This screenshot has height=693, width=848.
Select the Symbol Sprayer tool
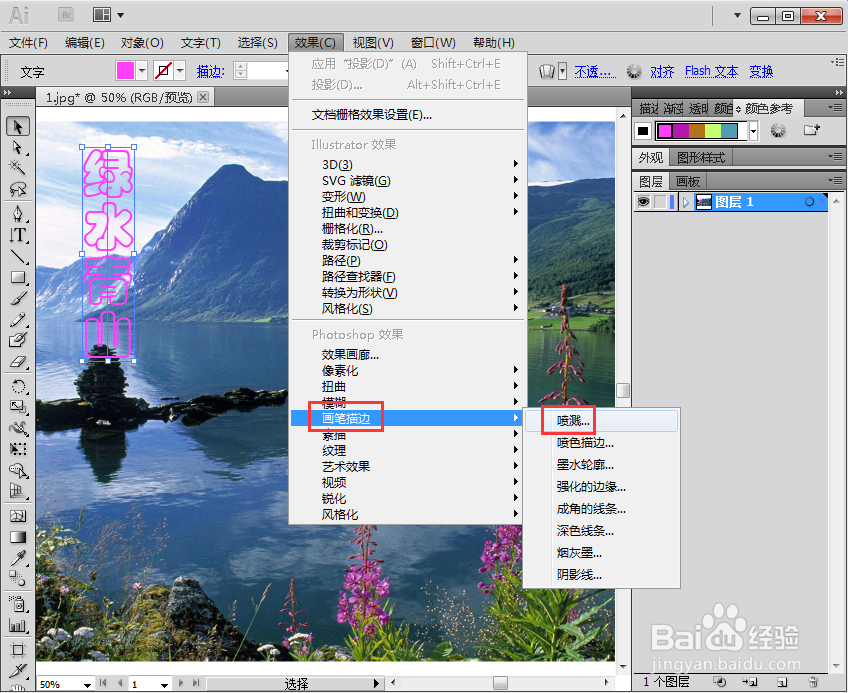[x=18, y=603]
